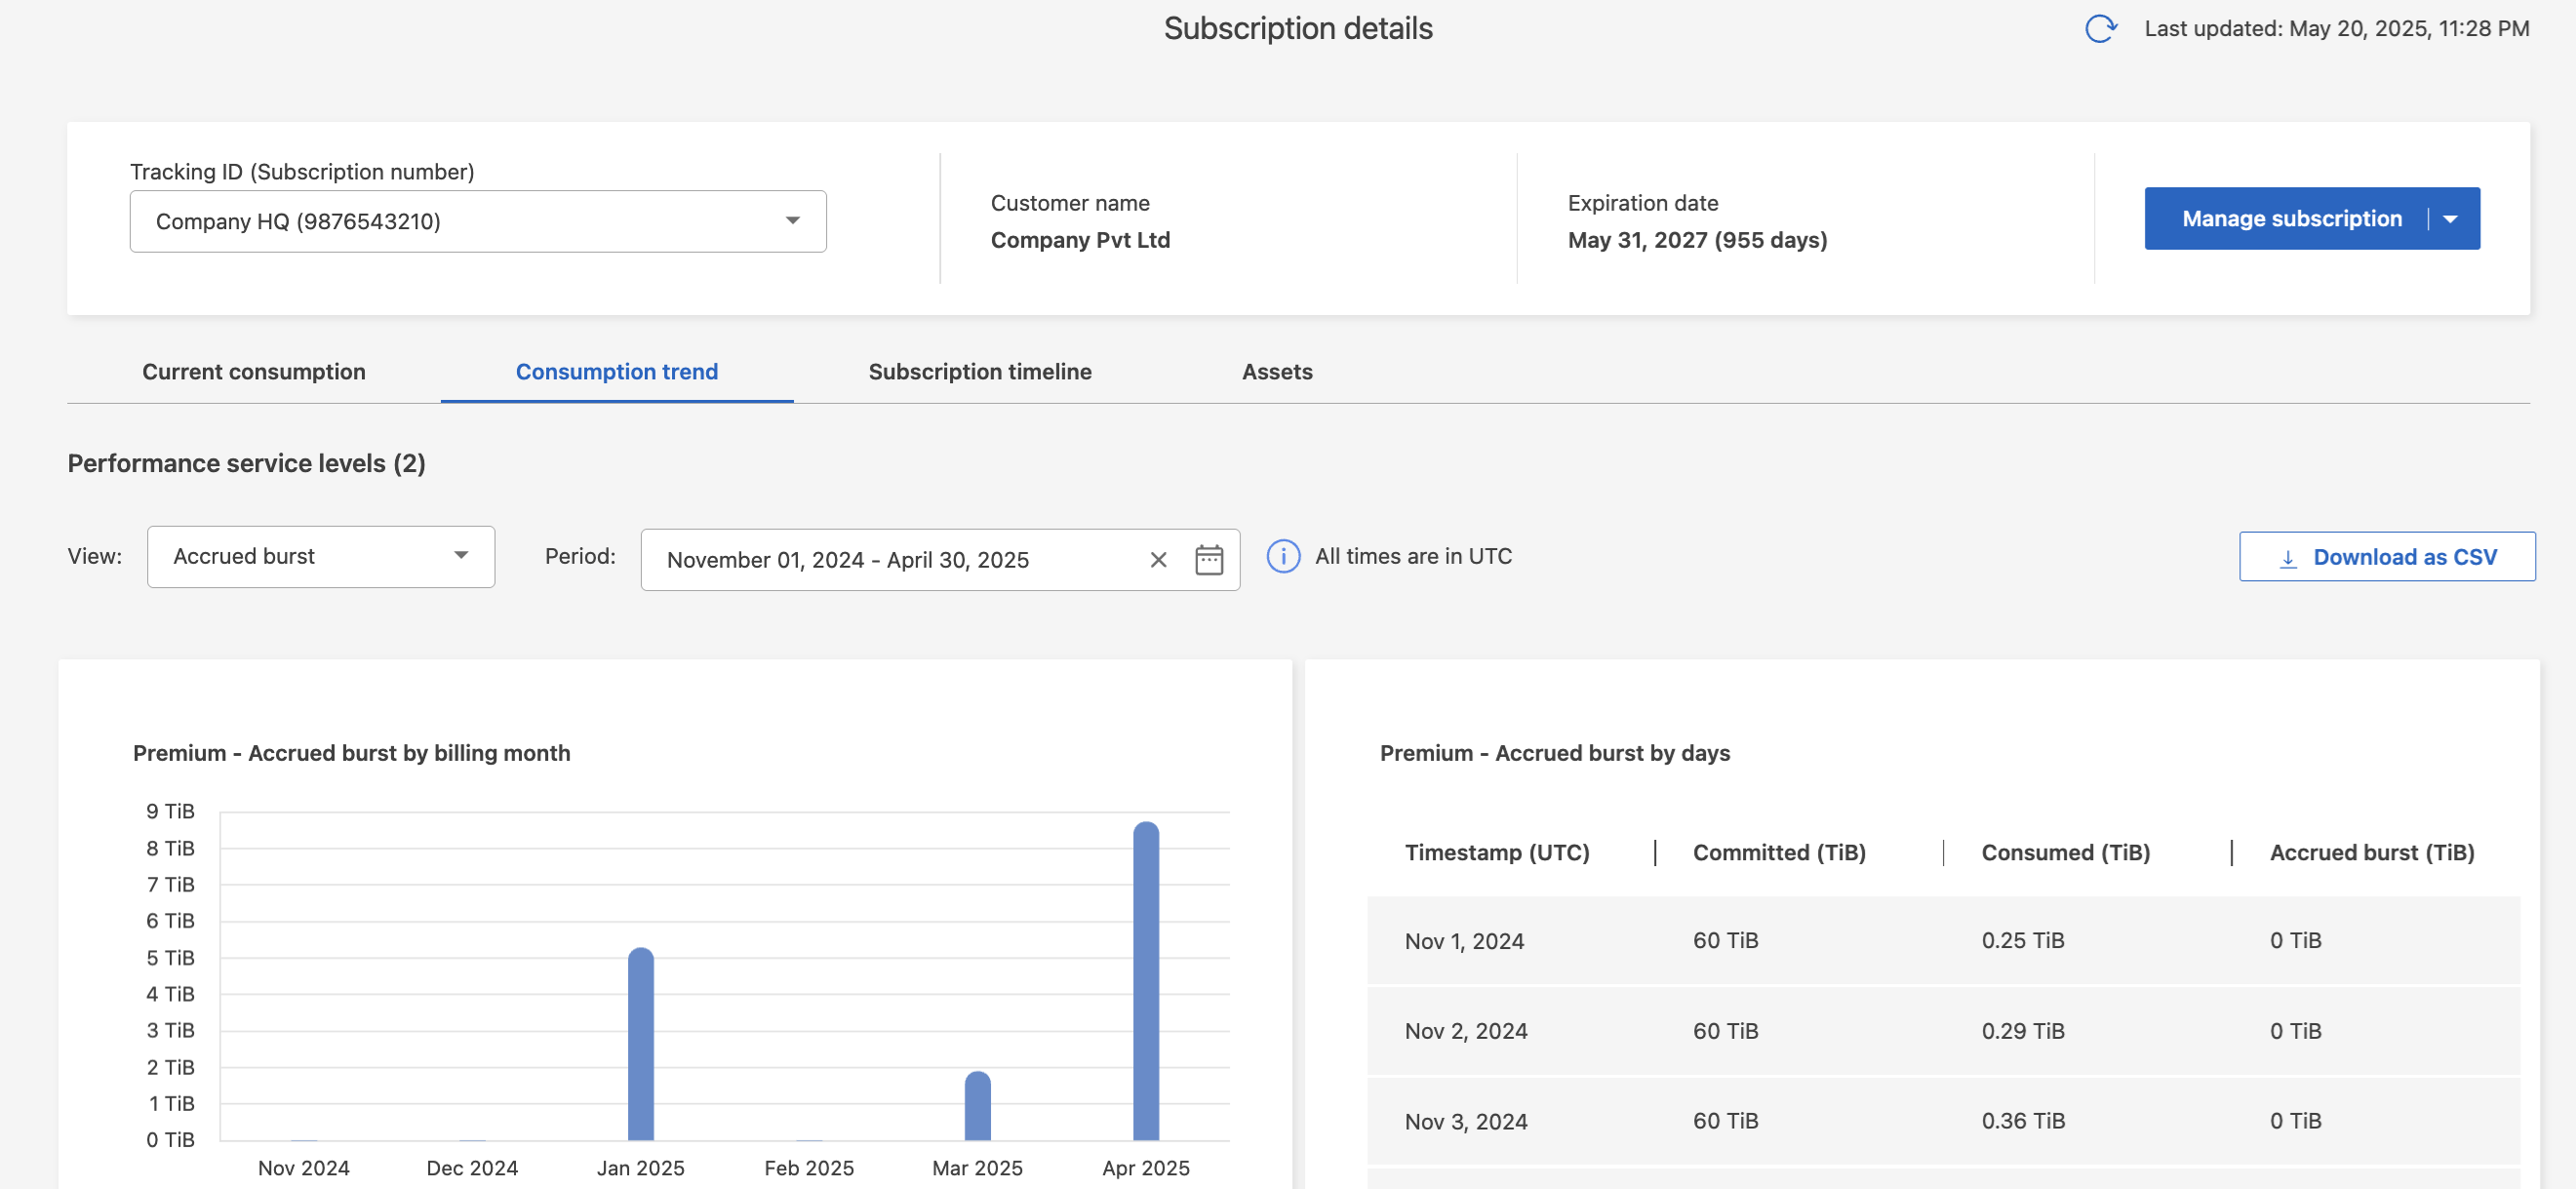Expand the Manage subscription split arrow
Viewport: 2576px width, 1189px height.
tap(2451, 219)
